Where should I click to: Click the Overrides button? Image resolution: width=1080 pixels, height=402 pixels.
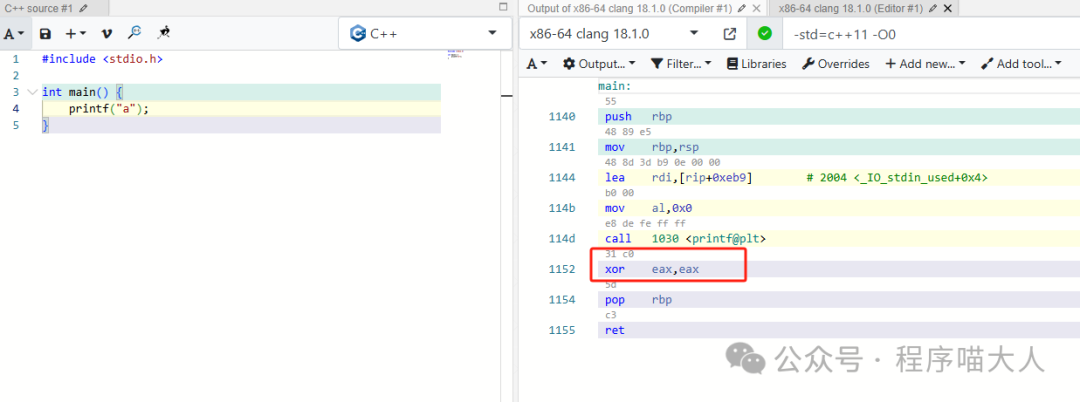(836, 64)
